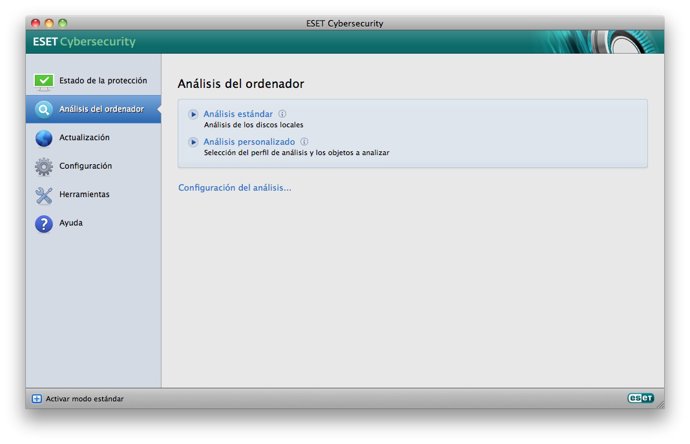This screenshot has width=690, height=444.
Task: Open the Herramientas section
Action: pos(93,194)
